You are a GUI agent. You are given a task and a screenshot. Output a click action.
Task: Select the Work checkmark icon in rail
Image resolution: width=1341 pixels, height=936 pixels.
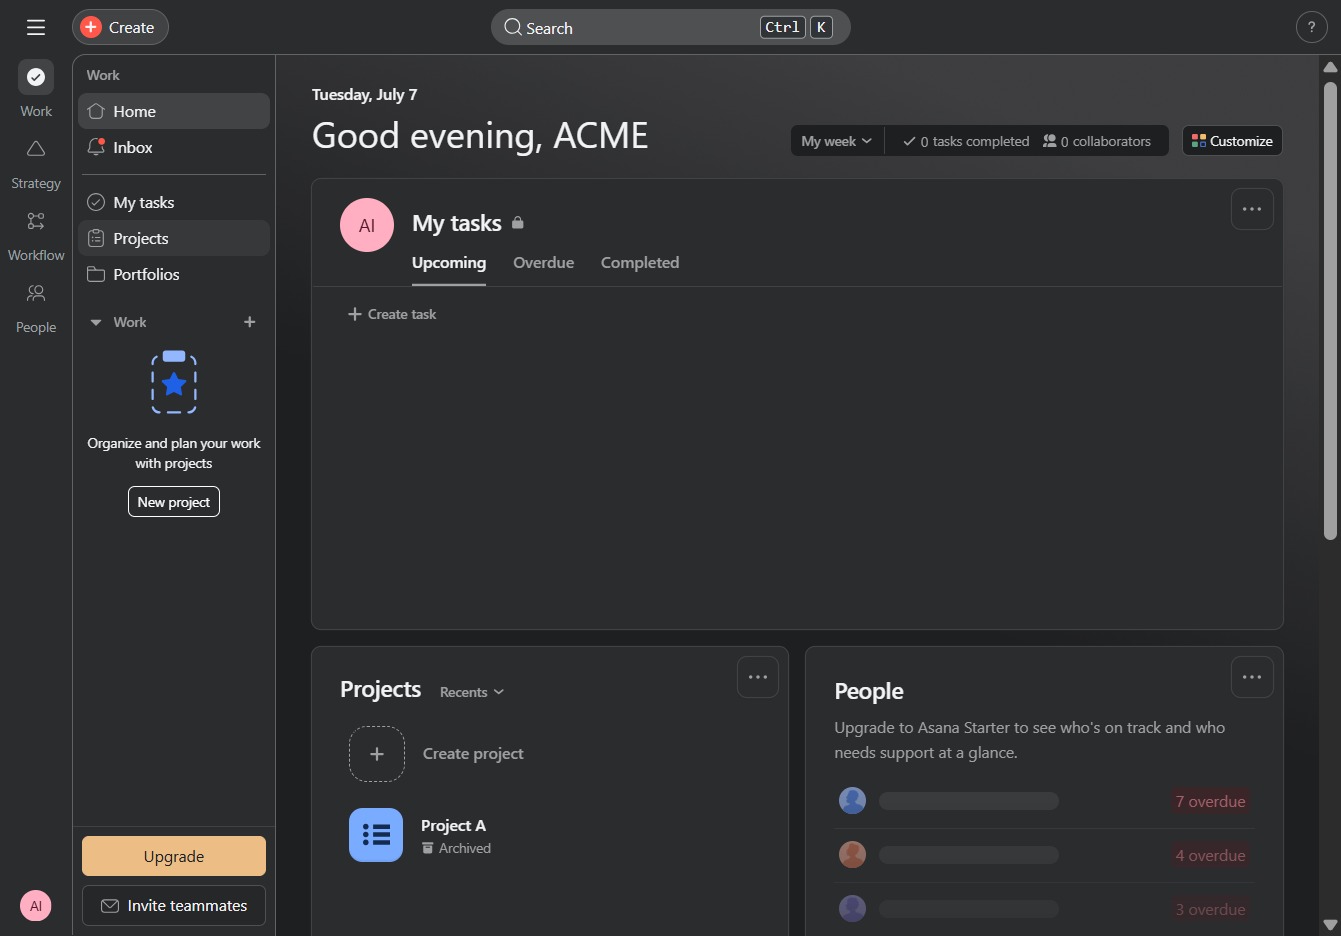[36, 77]
